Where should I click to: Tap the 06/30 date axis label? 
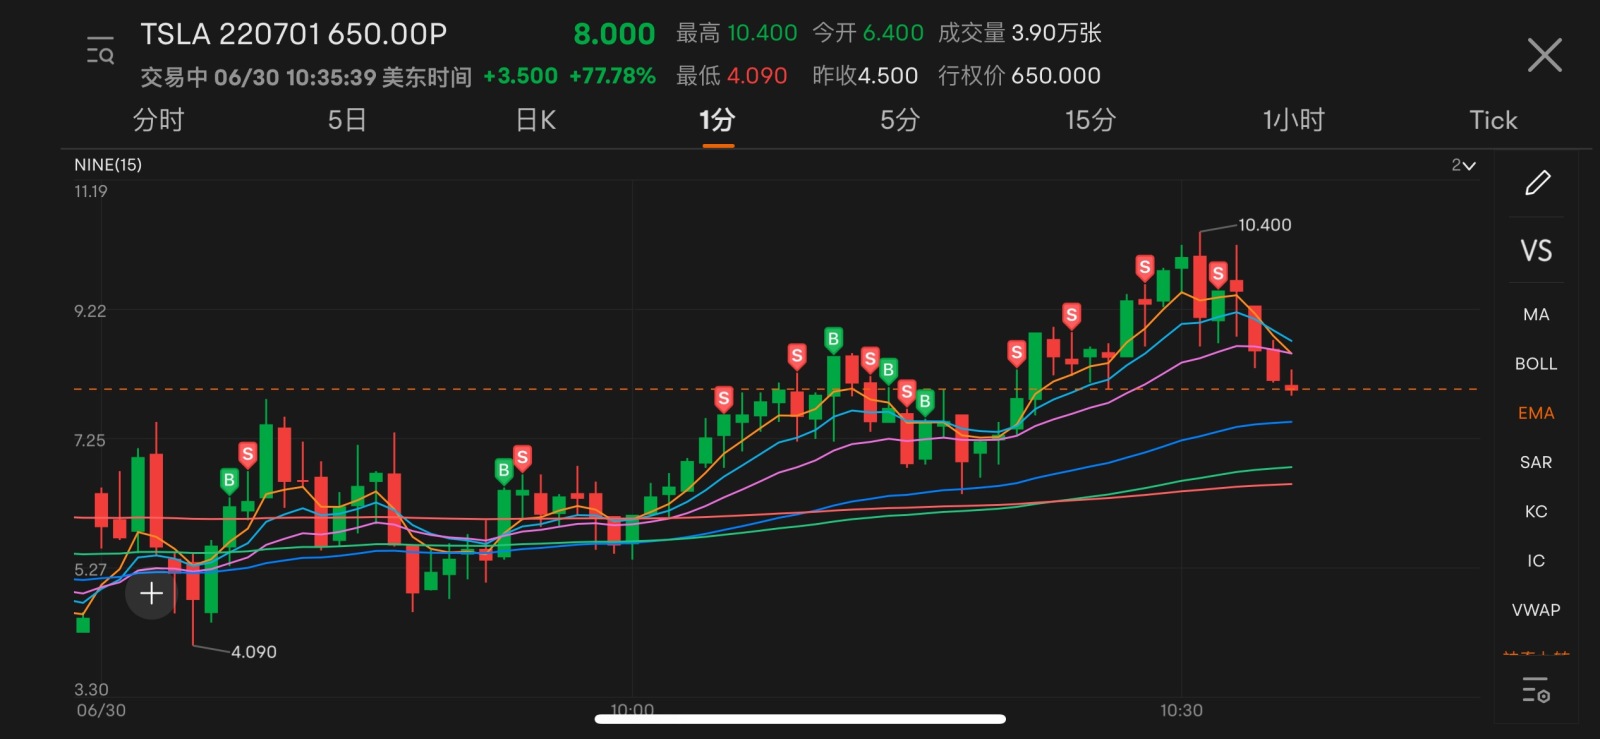point(101,711)
